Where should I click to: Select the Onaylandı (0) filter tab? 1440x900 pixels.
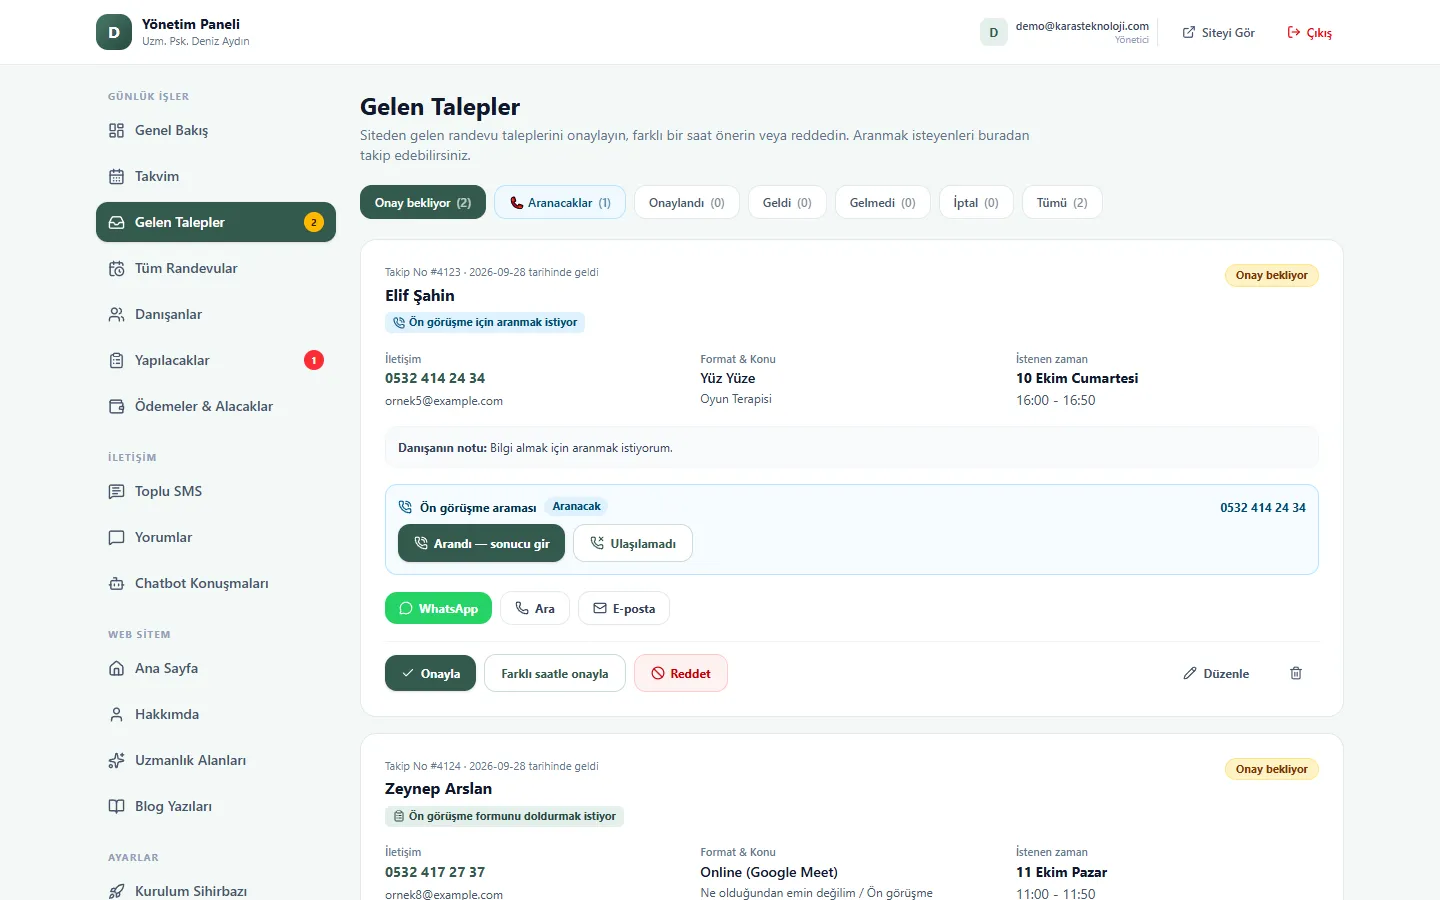(x=687, y=202)
